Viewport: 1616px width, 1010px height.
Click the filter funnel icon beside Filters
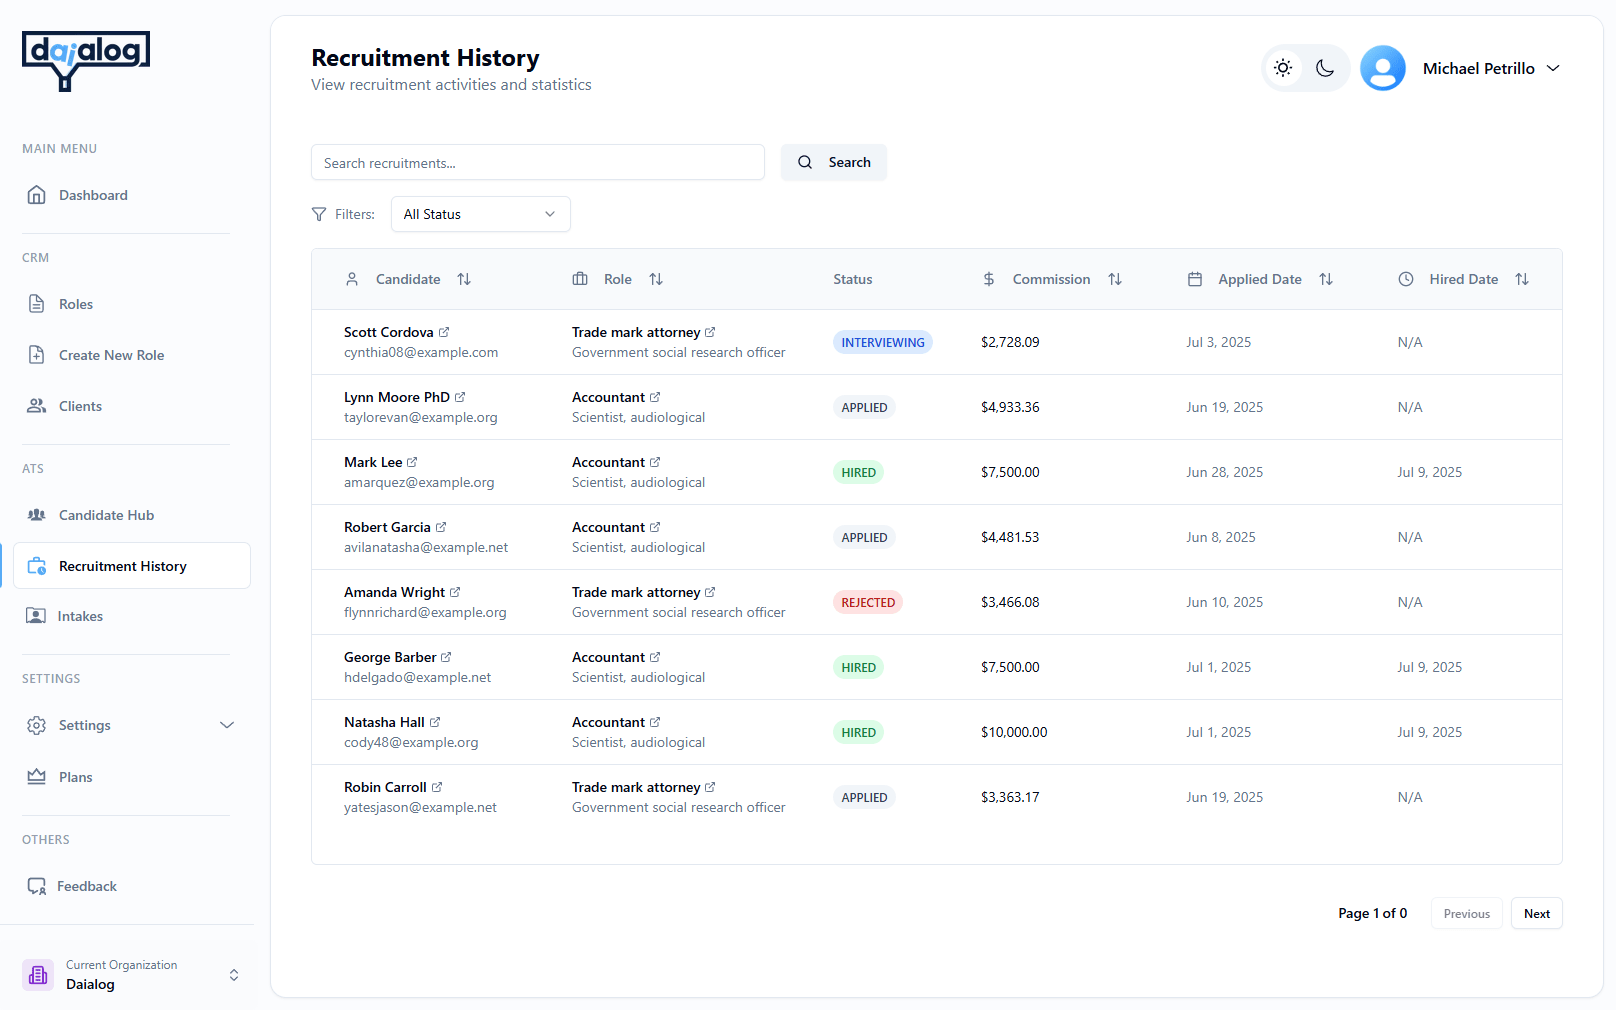click(x=318, y=214)
